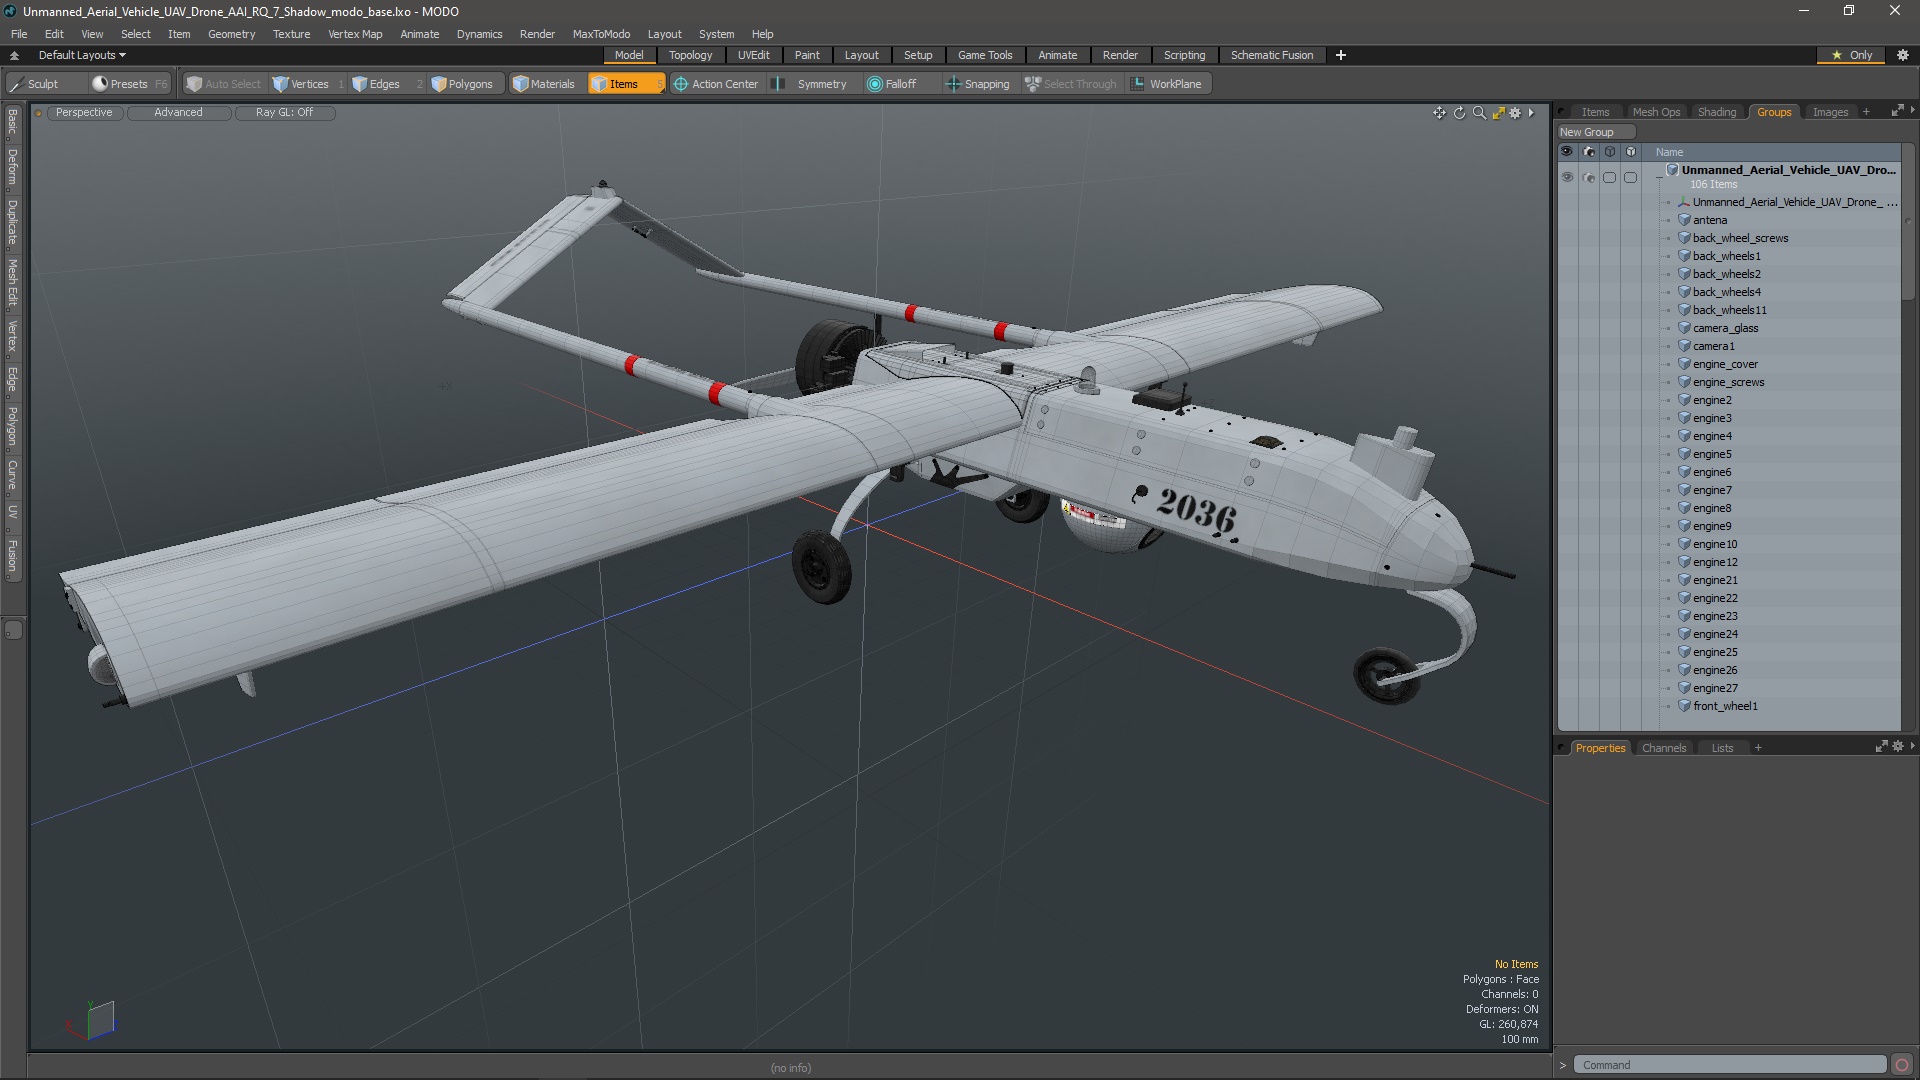Open WorkPlane options
Viewport: 1920px width, 1080px height.
click(1167, 84)
